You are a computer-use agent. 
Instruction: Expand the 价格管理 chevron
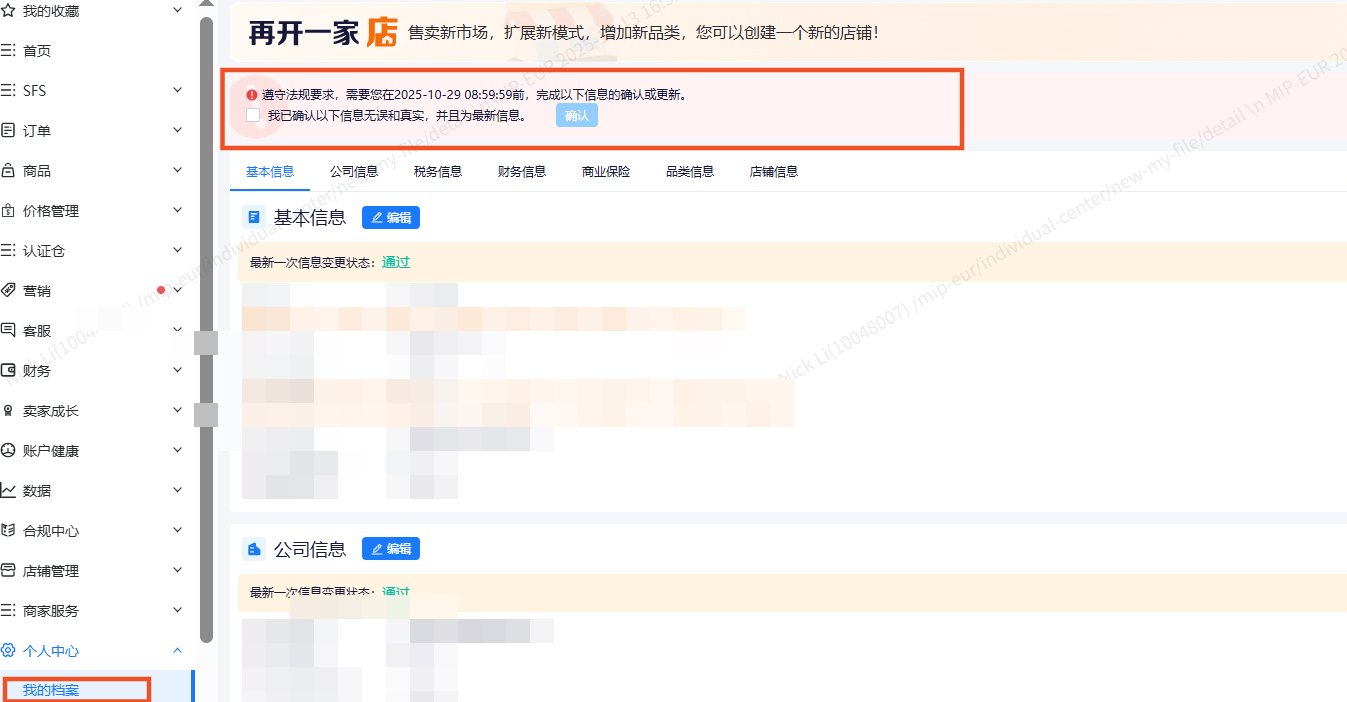178,210
